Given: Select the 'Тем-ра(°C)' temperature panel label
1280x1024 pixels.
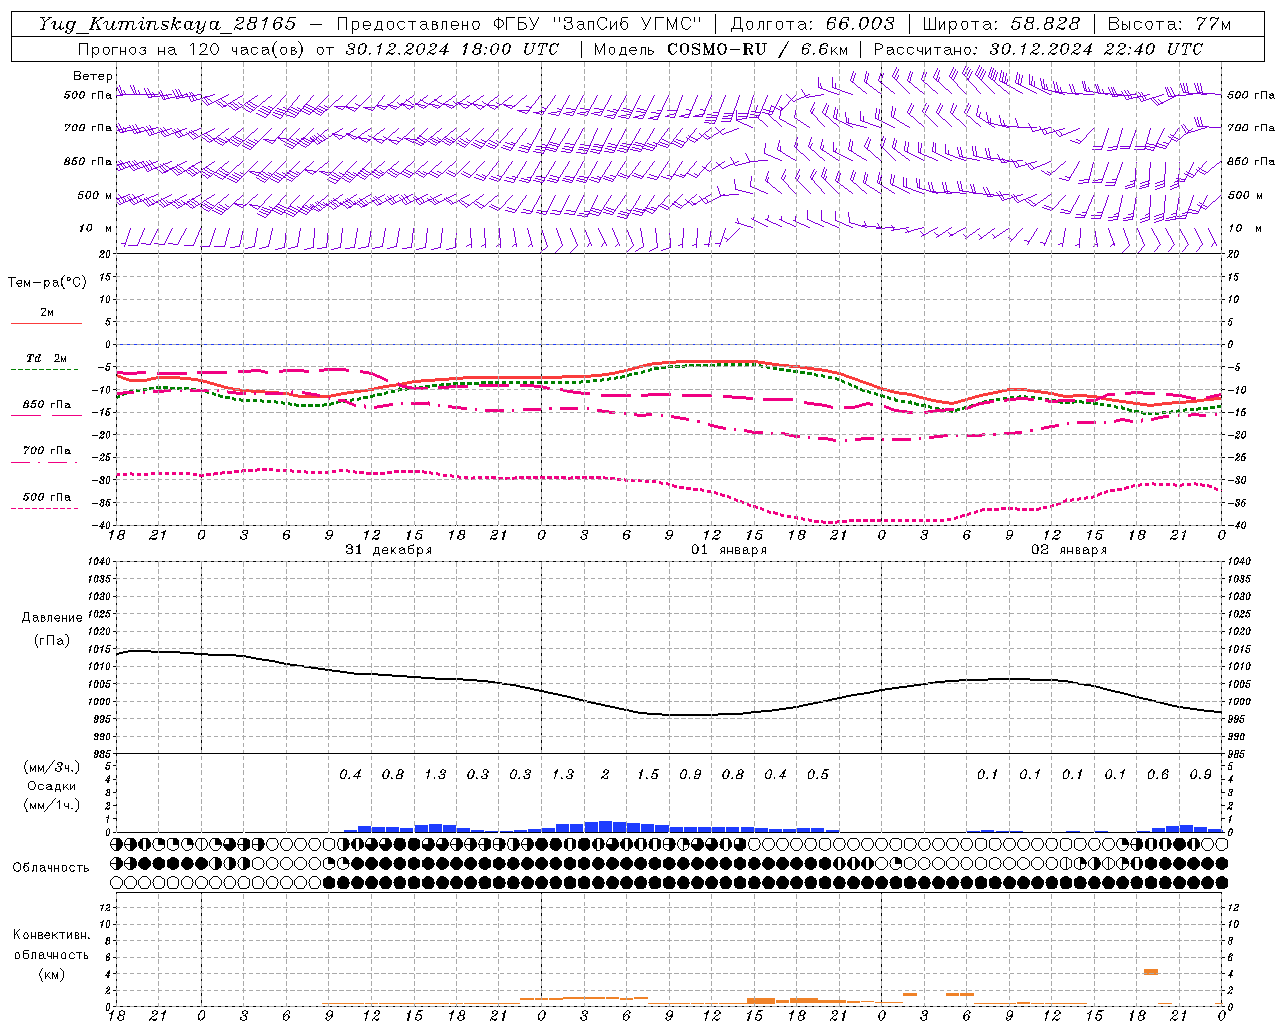Looking at the screenshot, I should tap(47, 283).
